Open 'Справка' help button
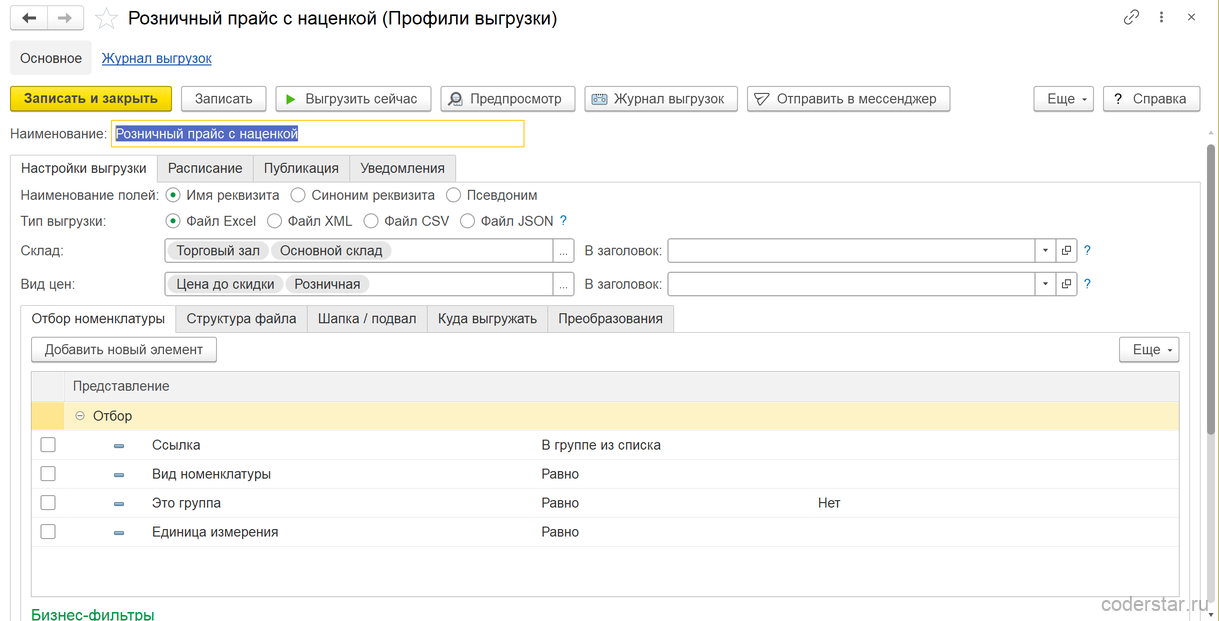This screenshot has width=1219, height=621. [1151, 98]
